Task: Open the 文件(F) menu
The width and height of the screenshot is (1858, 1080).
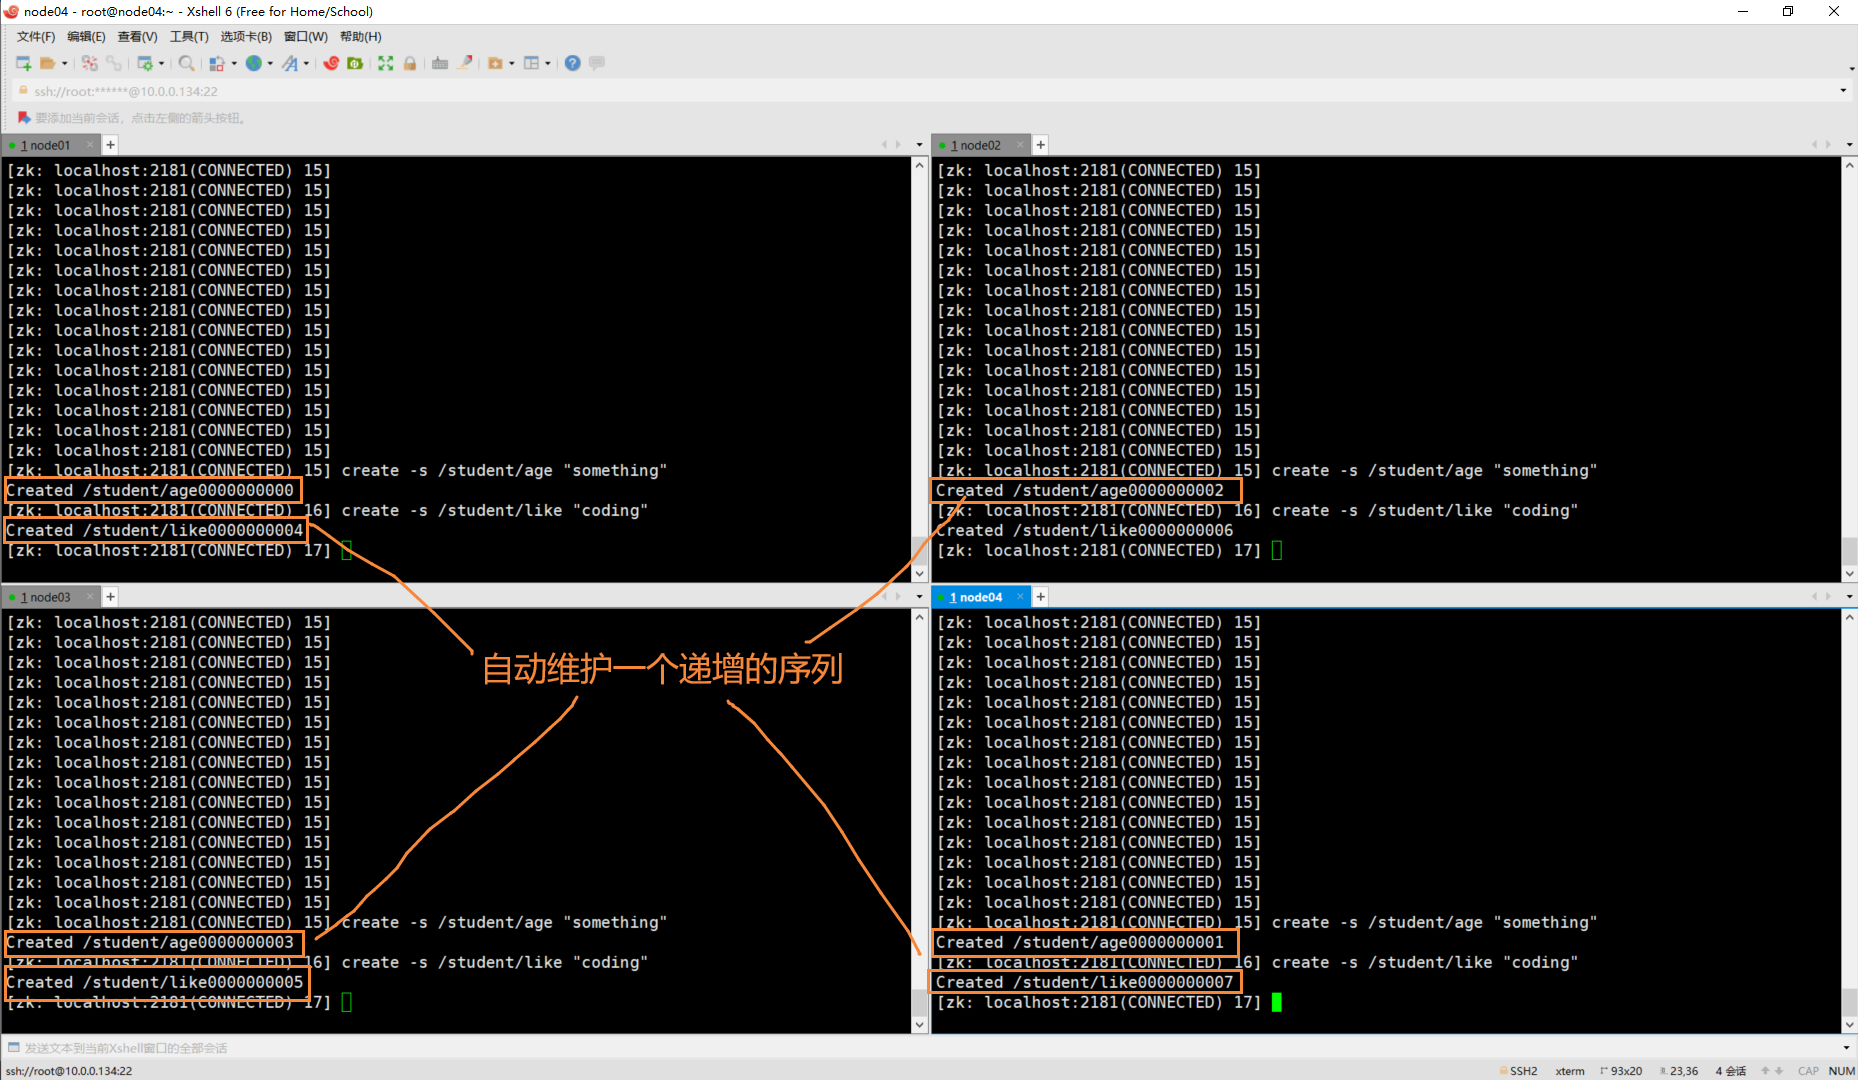Action: click(36, 37)
